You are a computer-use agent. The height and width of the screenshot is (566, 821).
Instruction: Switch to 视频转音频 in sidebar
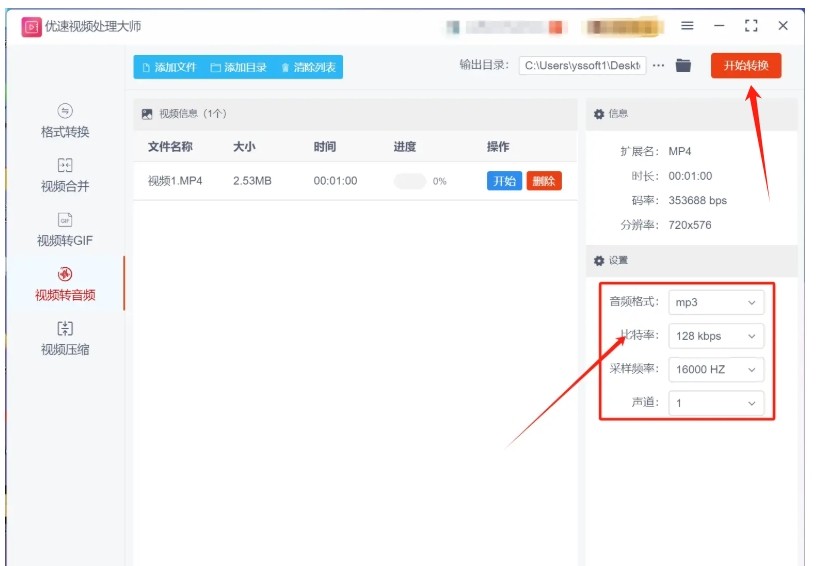pos(65,274)
